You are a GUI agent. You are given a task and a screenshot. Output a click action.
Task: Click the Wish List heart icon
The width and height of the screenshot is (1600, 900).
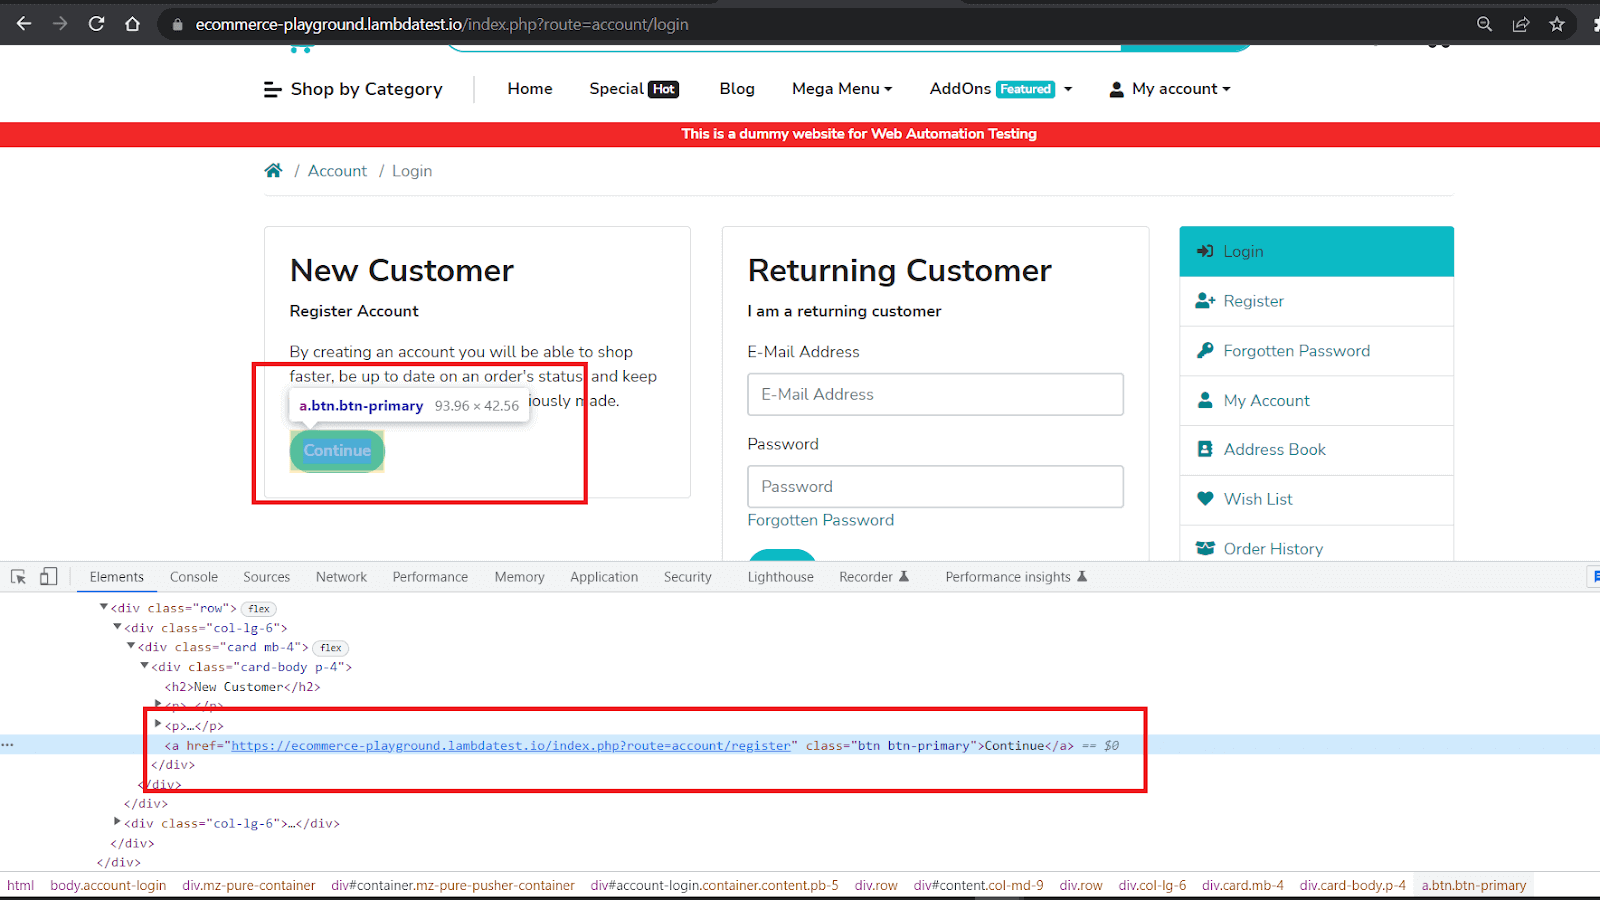click(1205, 498)
